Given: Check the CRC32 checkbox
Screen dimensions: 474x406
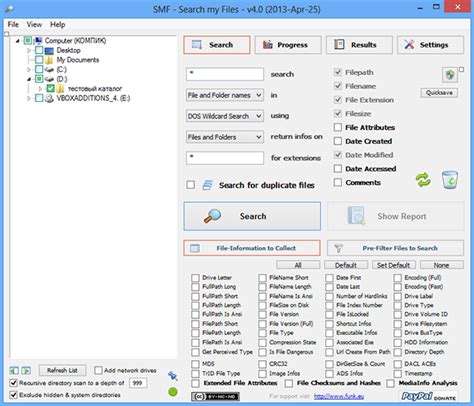Looking at the screenshot, I should pyautogui.click(x=262, y=364).
